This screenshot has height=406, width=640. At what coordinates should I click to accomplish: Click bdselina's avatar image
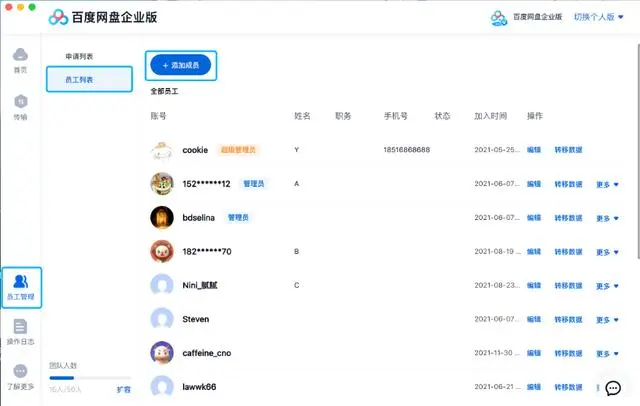(162, 218)
